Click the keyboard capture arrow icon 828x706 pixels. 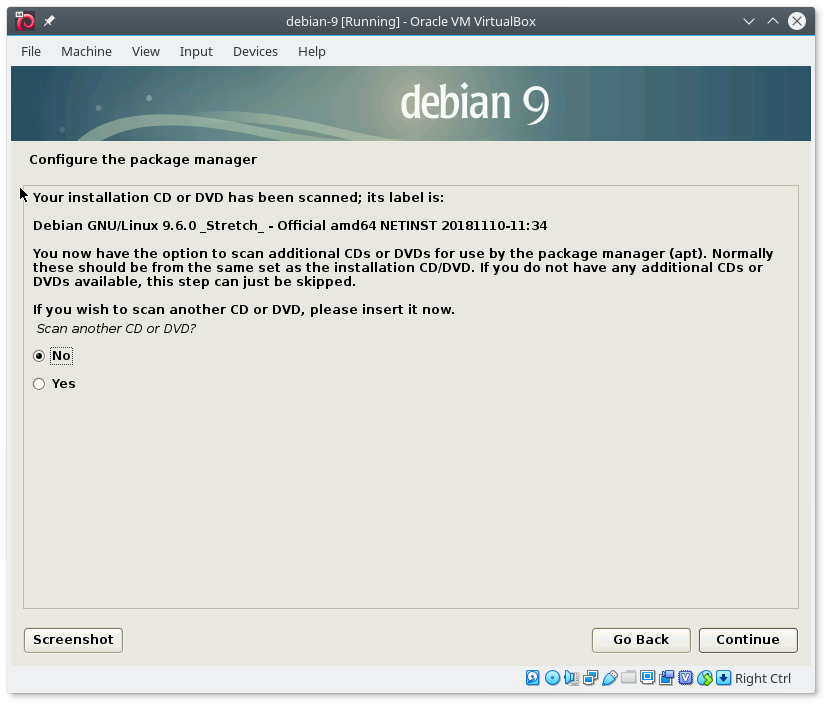724,678
